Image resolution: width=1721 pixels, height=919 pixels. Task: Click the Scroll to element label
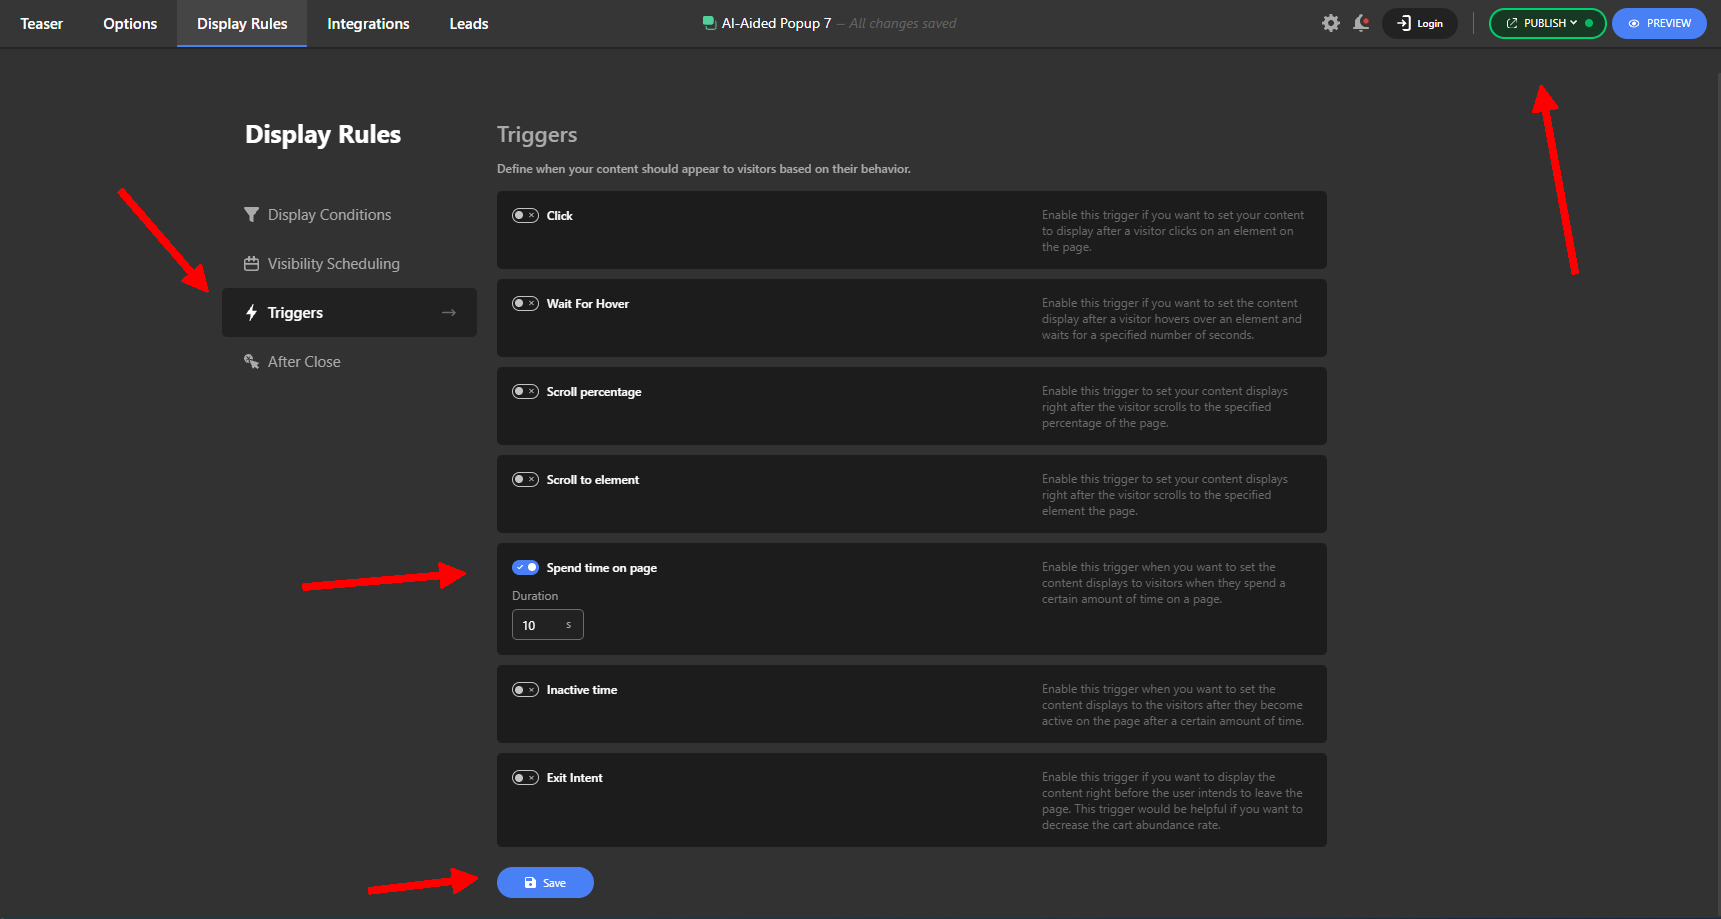click(x=593, y=480)
